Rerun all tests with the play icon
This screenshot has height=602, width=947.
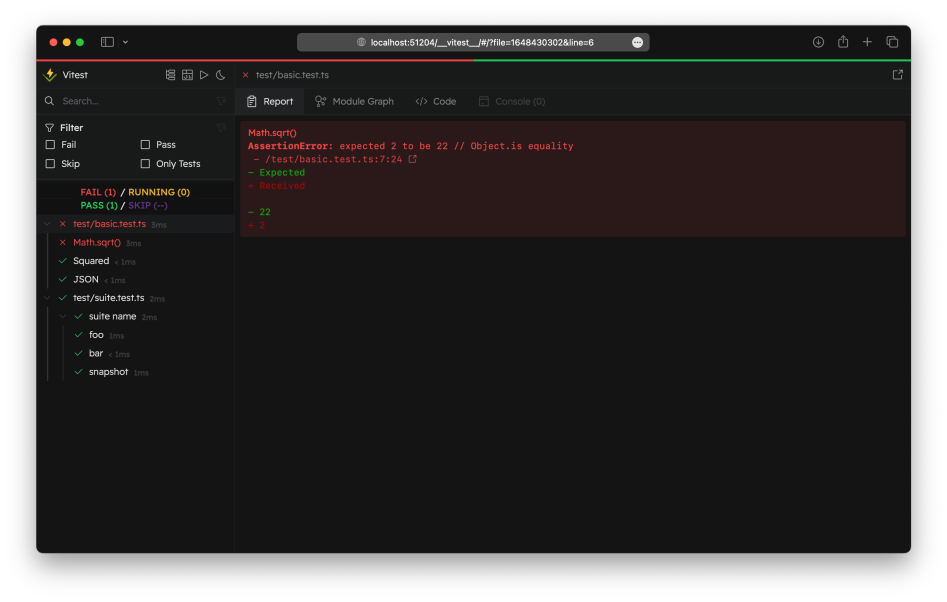pyautogui.click(x=204, y=75)
